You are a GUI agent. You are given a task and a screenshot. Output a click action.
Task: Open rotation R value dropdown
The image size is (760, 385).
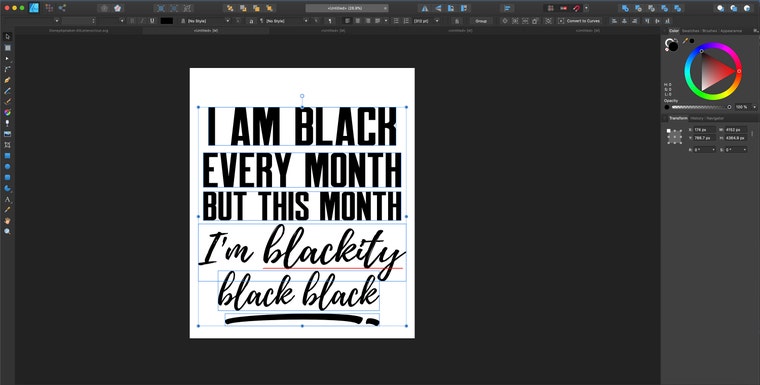[713, 150]
